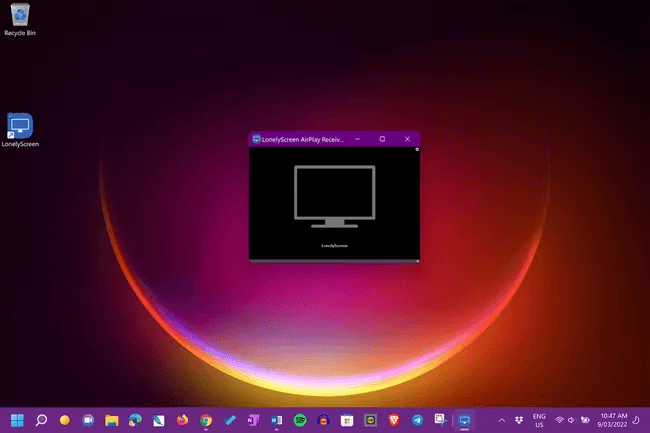Open taskbar Search

coord(41,420)
